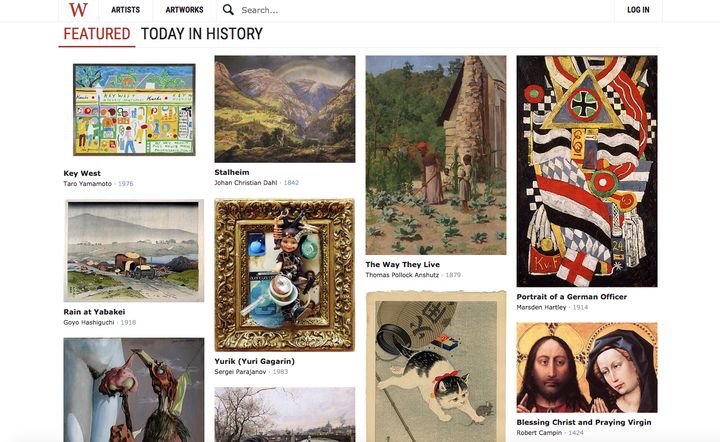Click the Sergei Parajanov artist link
The width and height of the screenshot is (720, 442).
[240, 372]
